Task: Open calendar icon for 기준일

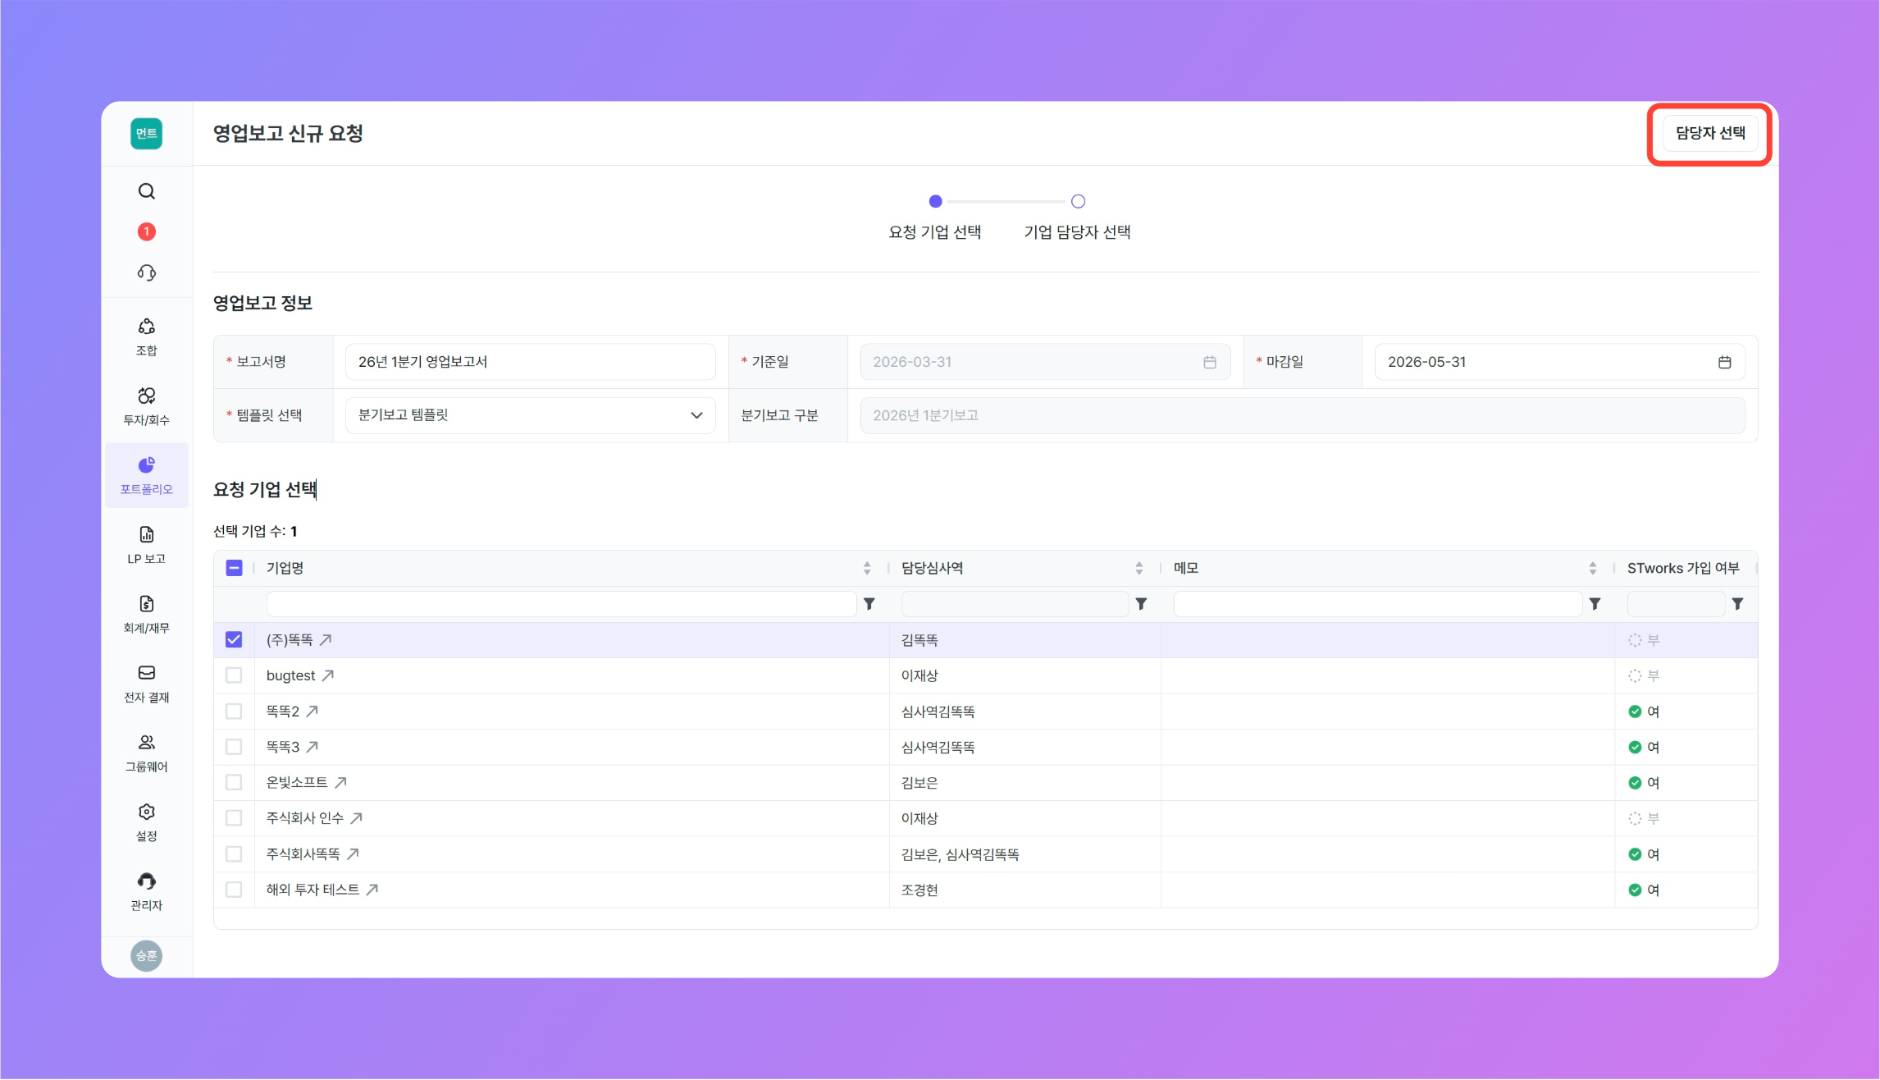Action: click(x=1210, y=362)
